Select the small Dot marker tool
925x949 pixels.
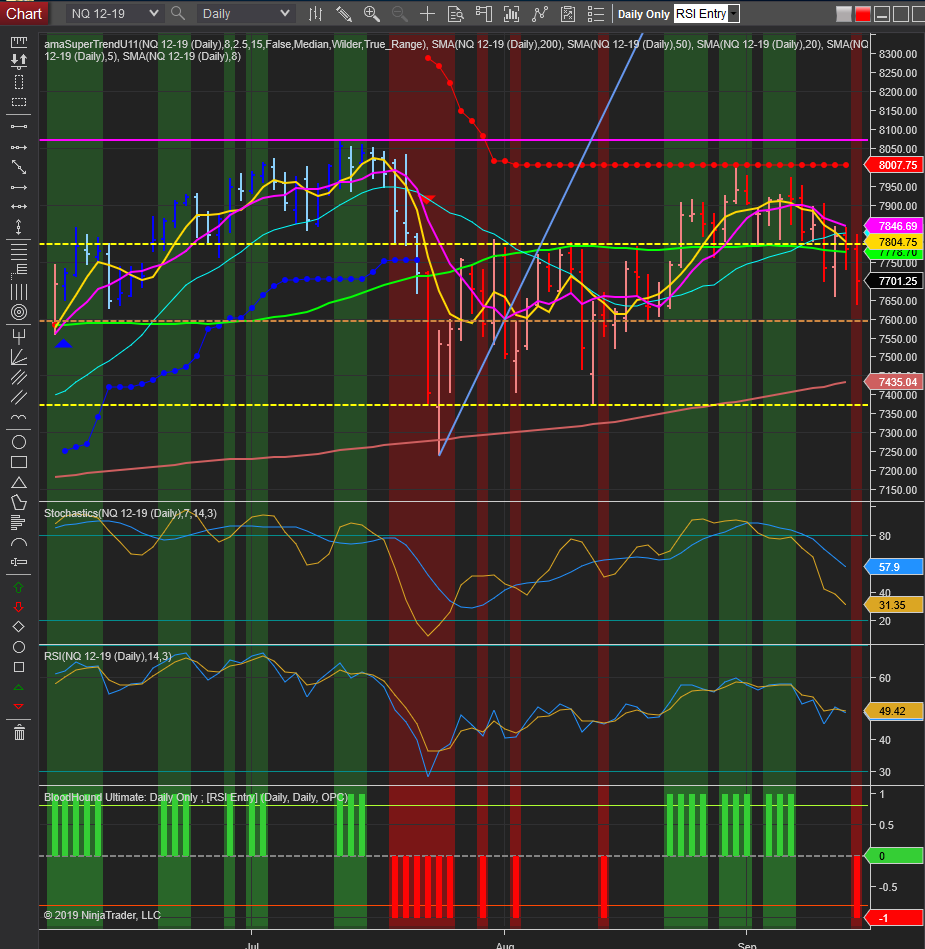tap(19, 647)
